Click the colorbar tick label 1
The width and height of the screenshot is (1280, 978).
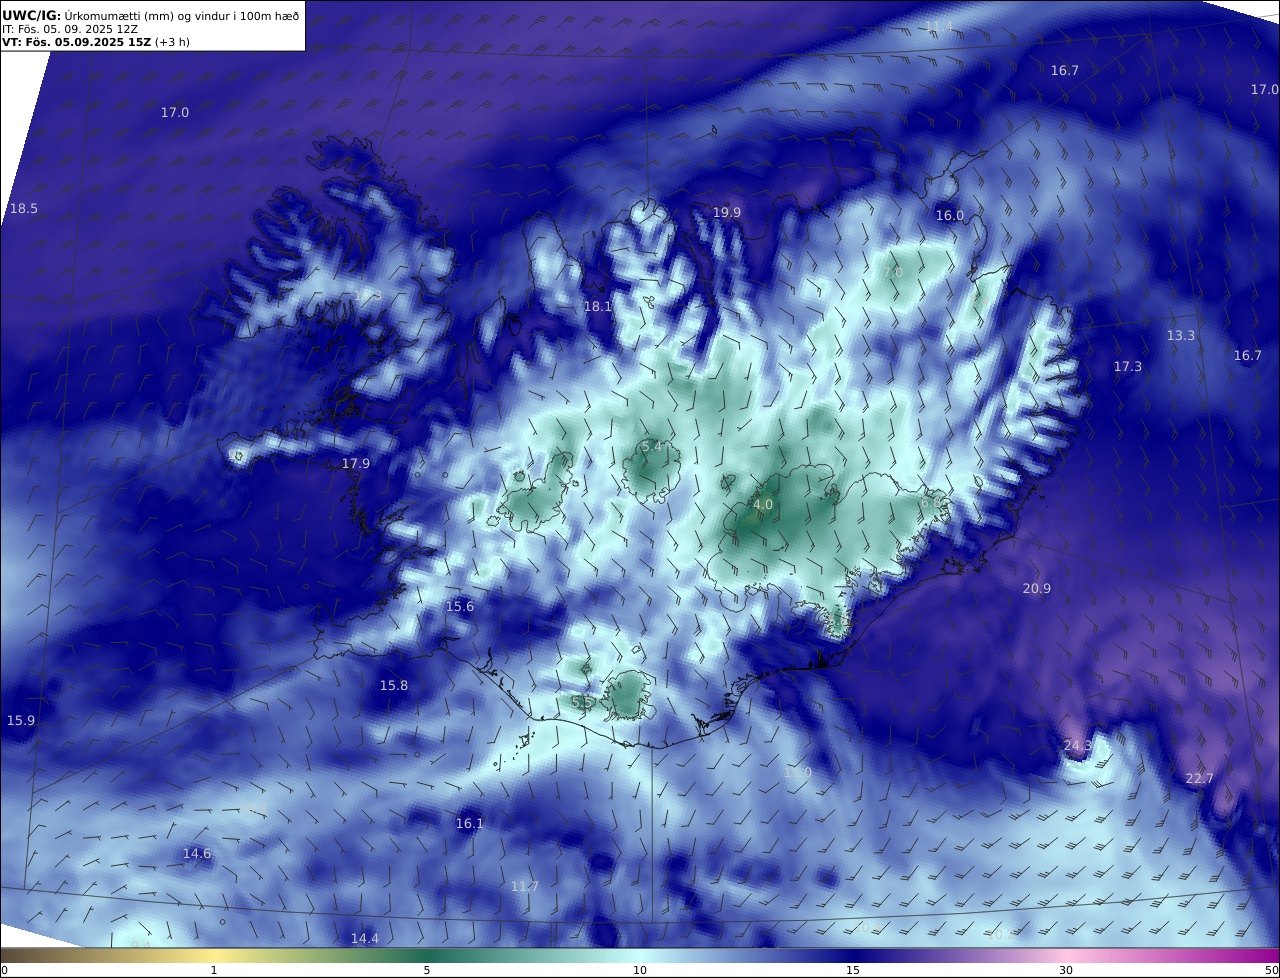(x=213, y=970)
